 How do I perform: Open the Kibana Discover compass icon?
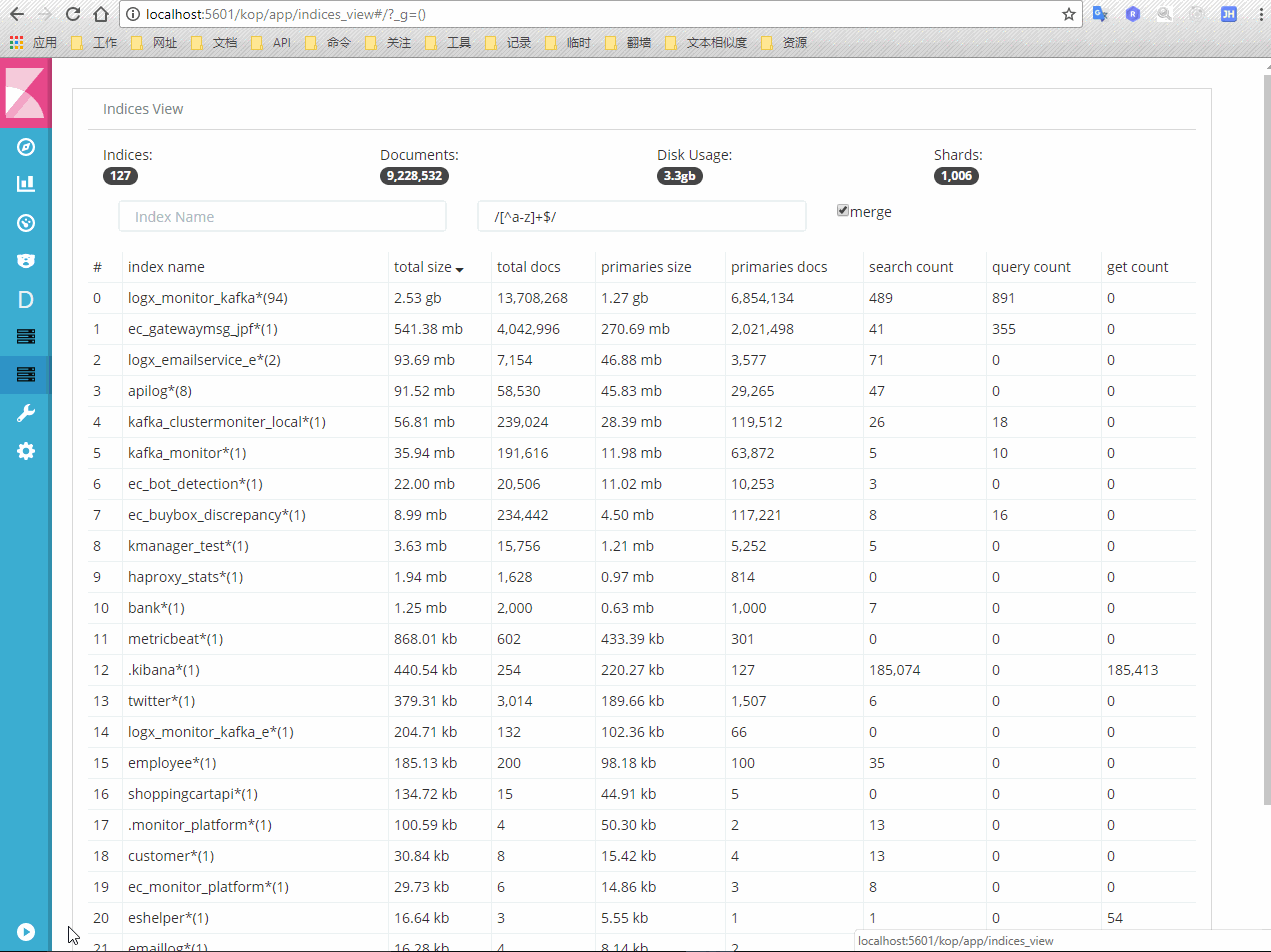click(x=25, y=146)
